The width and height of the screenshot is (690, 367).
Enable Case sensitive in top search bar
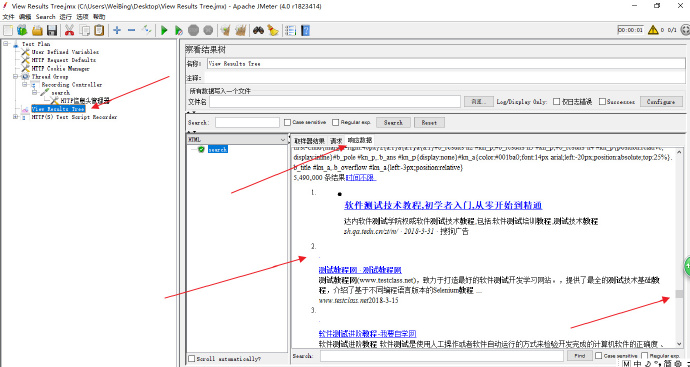[x=287, y=122]
